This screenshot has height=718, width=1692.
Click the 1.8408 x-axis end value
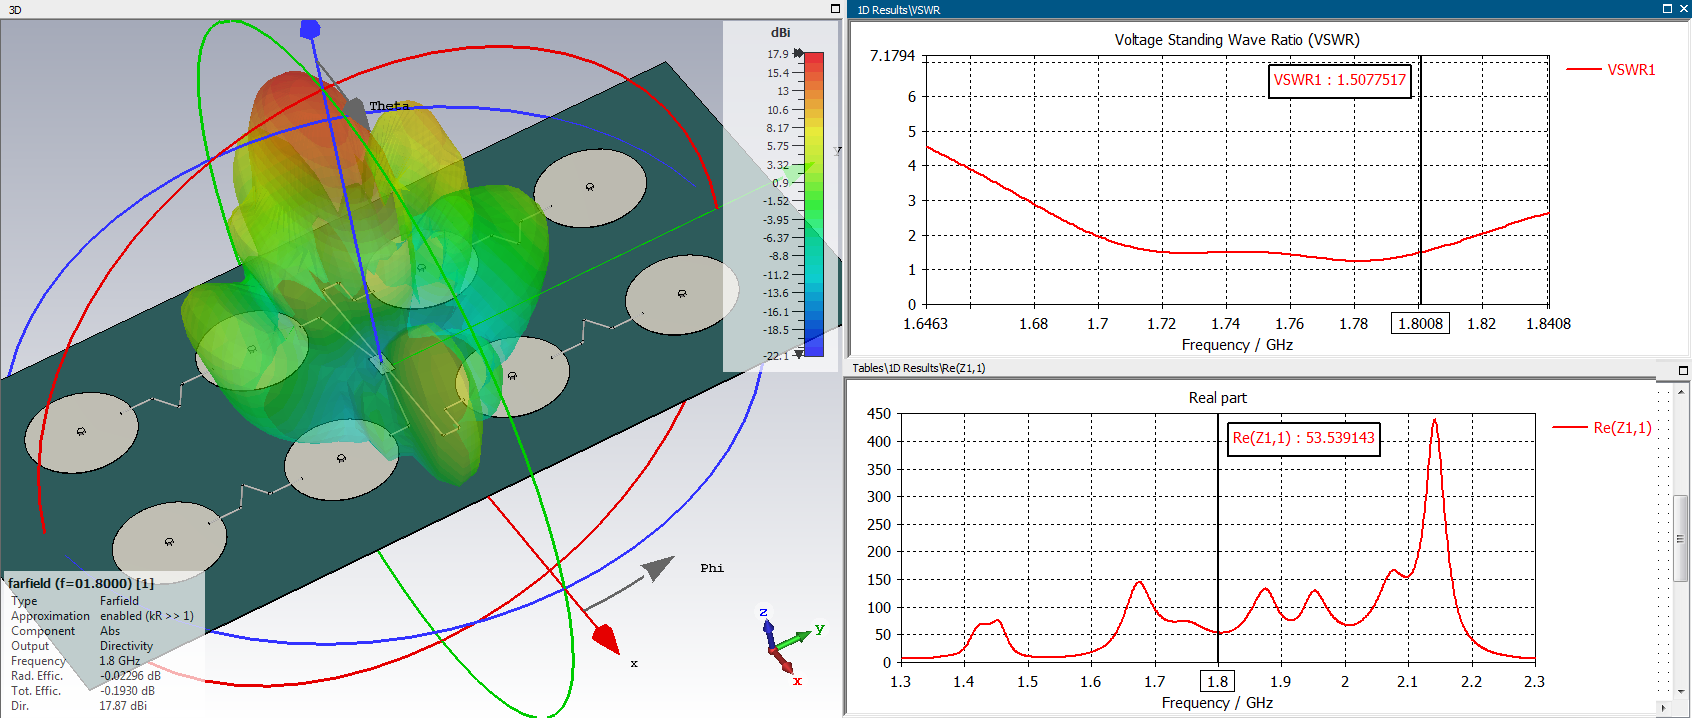[1548, 324]
